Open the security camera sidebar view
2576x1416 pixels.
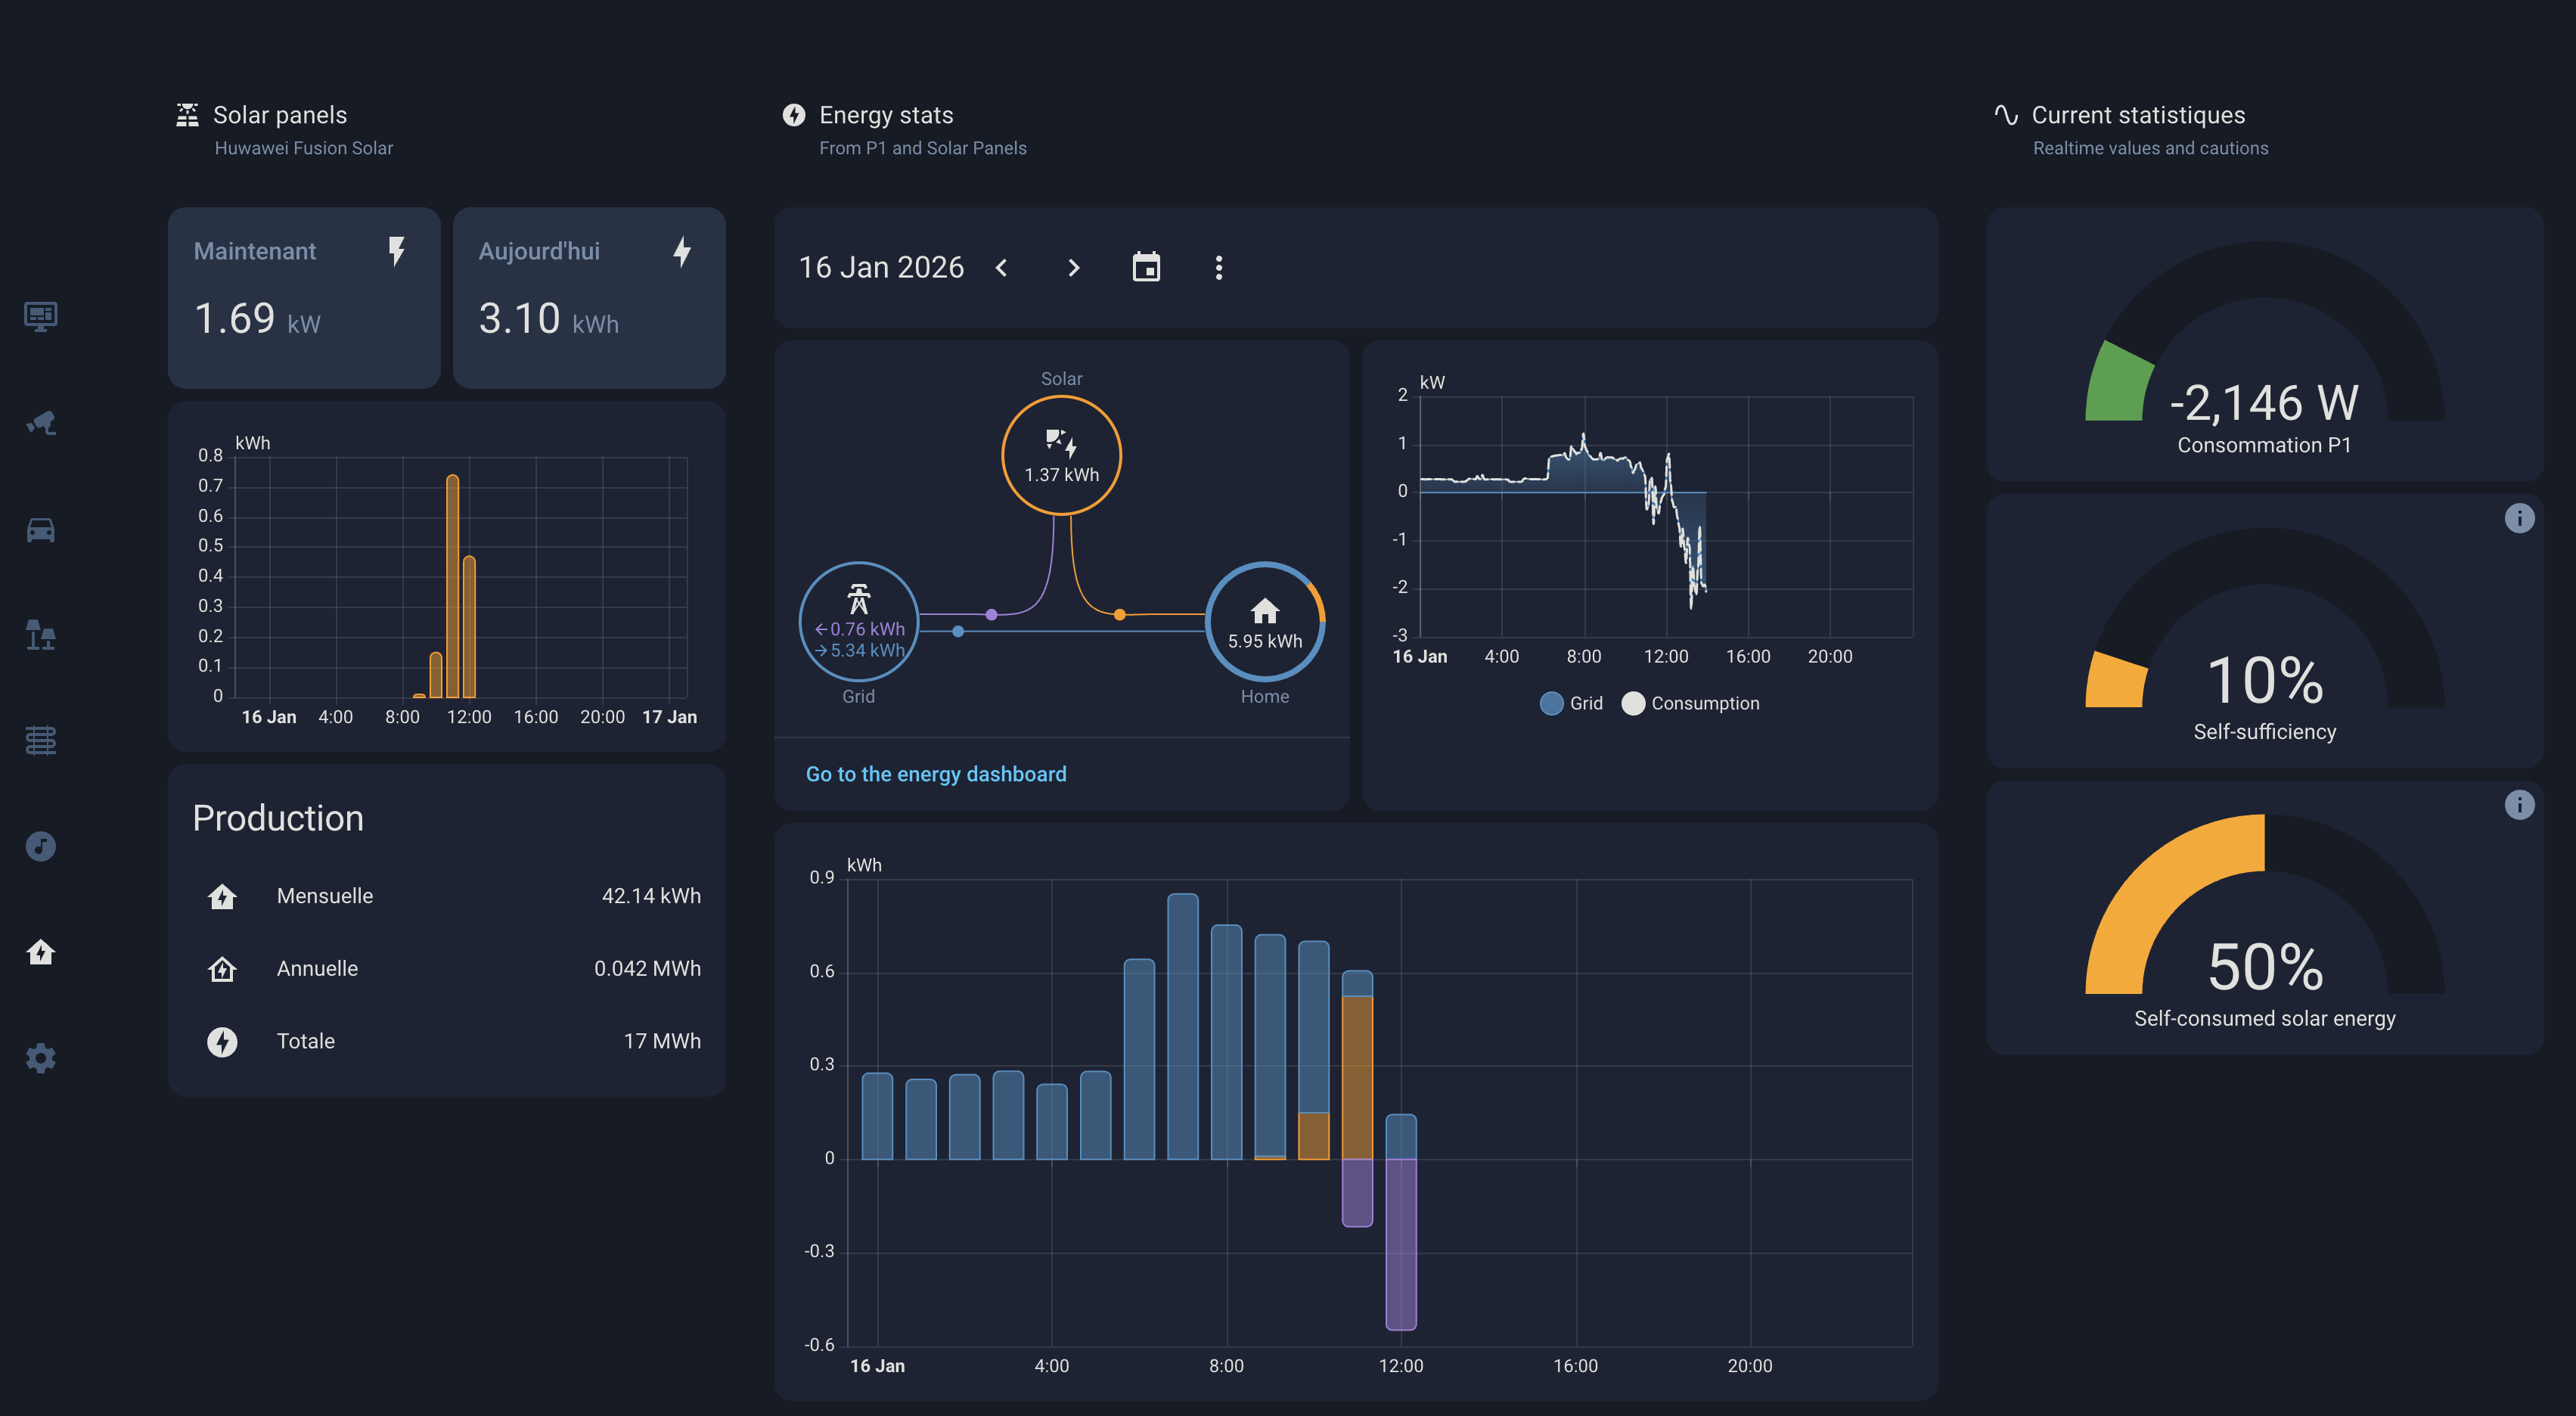point(40,423)
